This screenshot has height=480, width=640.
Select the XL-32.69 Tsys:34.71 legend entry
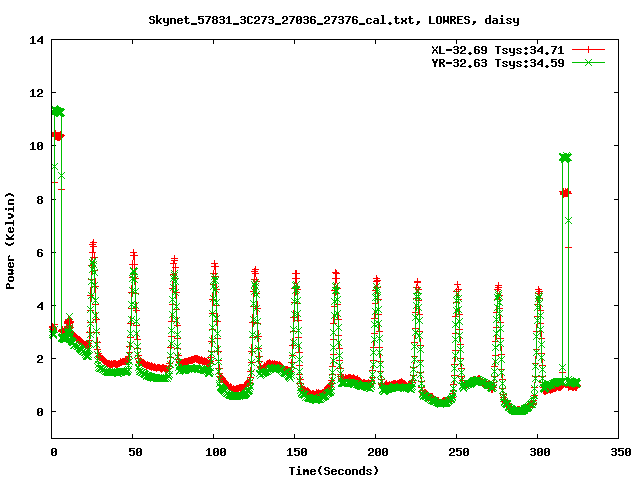498,50
